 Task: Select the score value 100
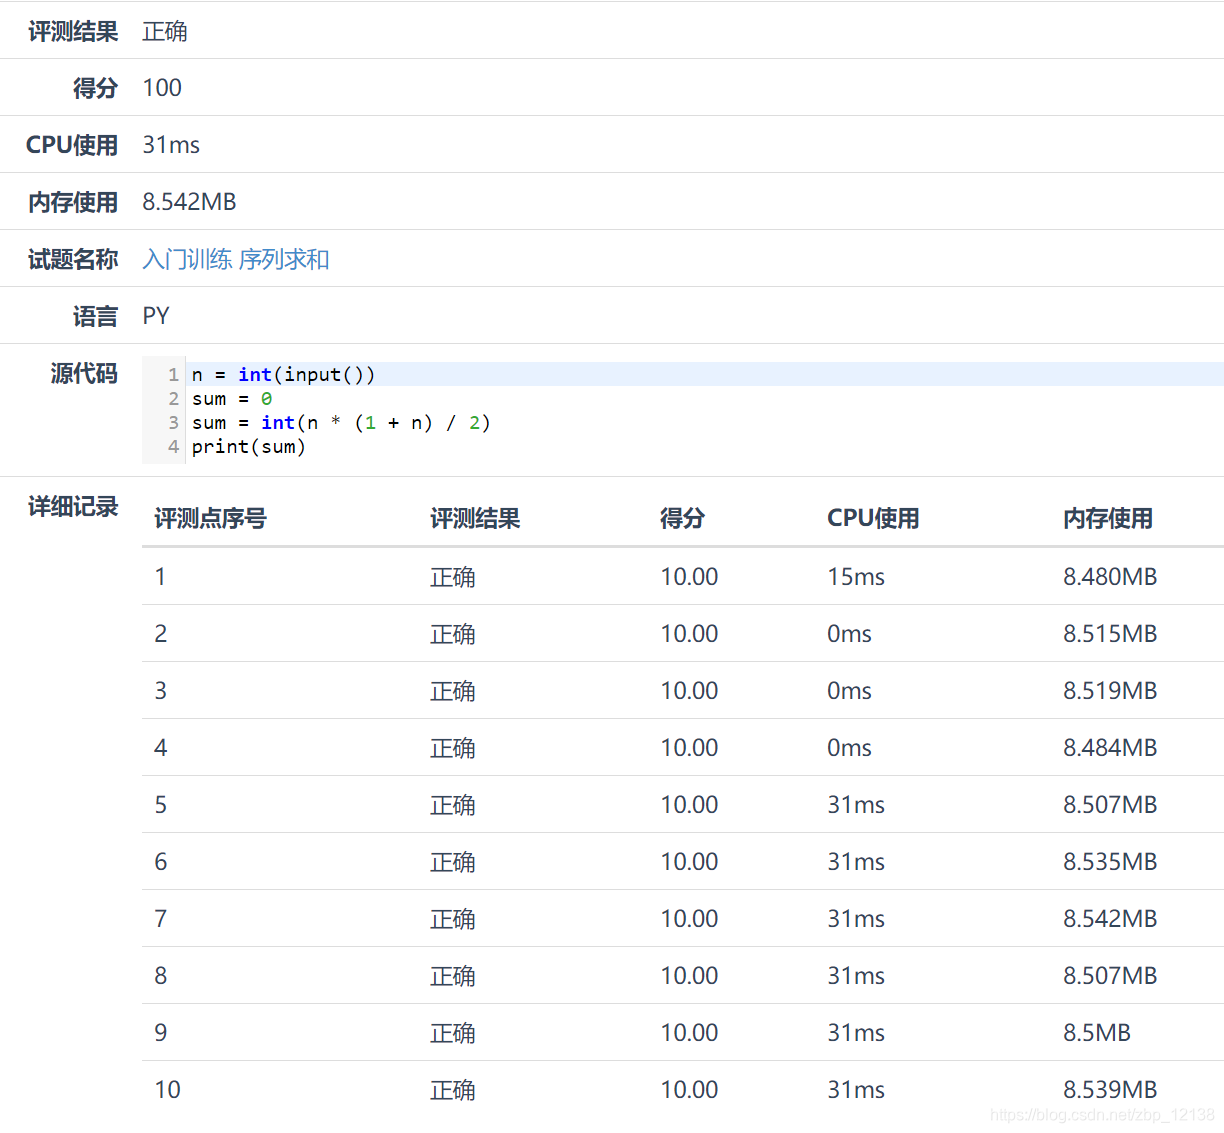(x=162, y=88)
